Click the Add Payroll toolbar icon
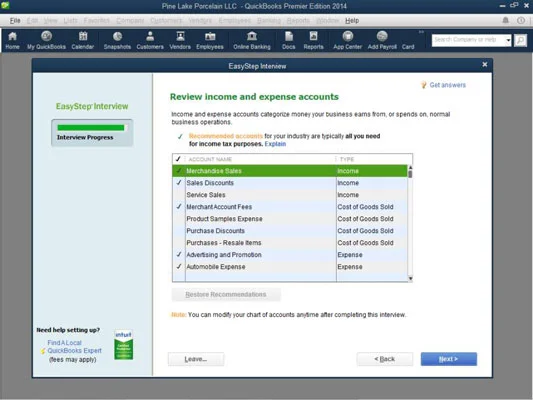533x400 pixels. [382, 40]
